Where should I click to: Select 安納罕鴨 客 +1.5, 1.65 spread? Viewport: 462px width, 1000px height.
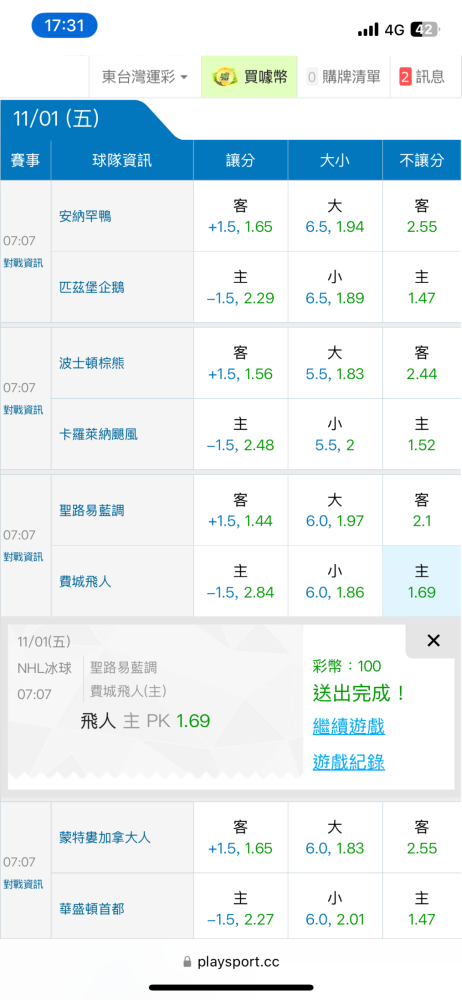click(x=241, y=216)
